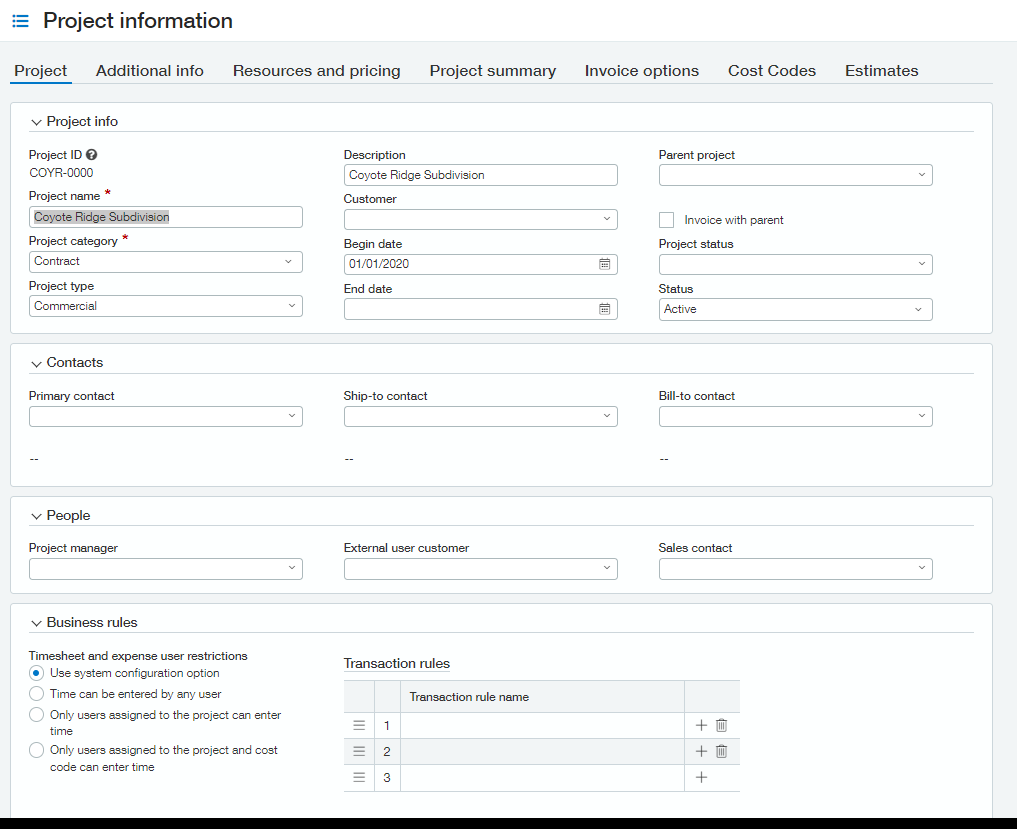The height and width of the screenshot is (829, 1017).
Task: Open the Cost Codes tab
Action: tap(771, 71)
